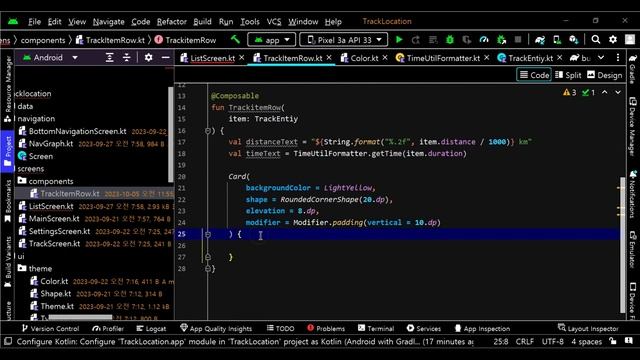
Task: Toggle the Project tool window button
Action: [7, 151]
